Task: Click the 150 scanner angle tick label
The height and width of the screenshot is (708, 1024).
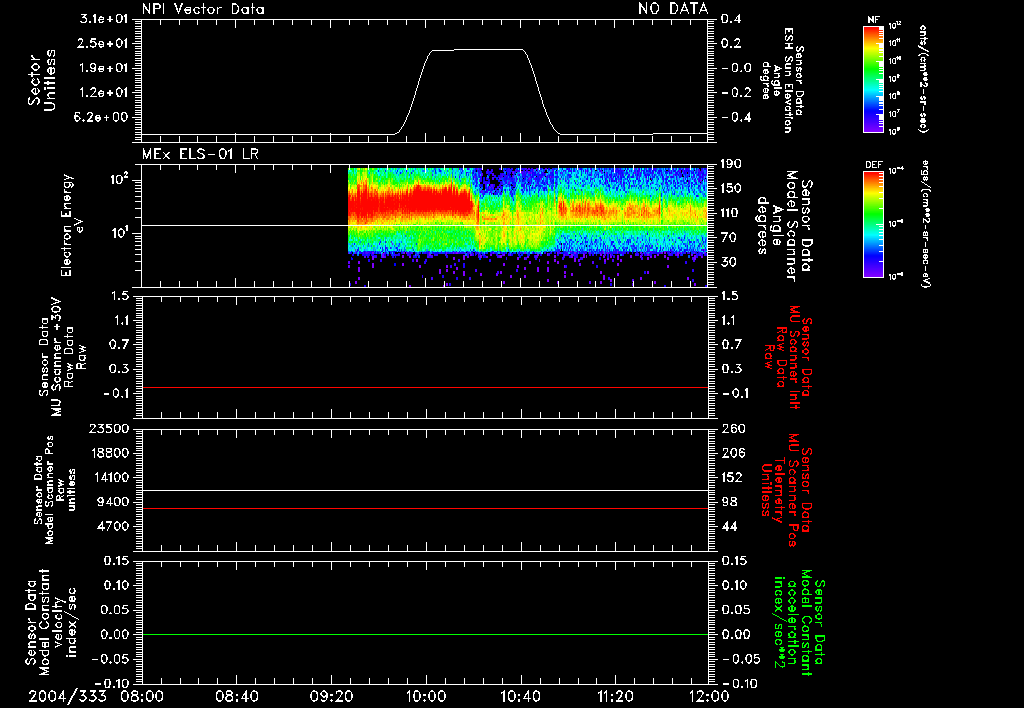Action: point(731,189)
